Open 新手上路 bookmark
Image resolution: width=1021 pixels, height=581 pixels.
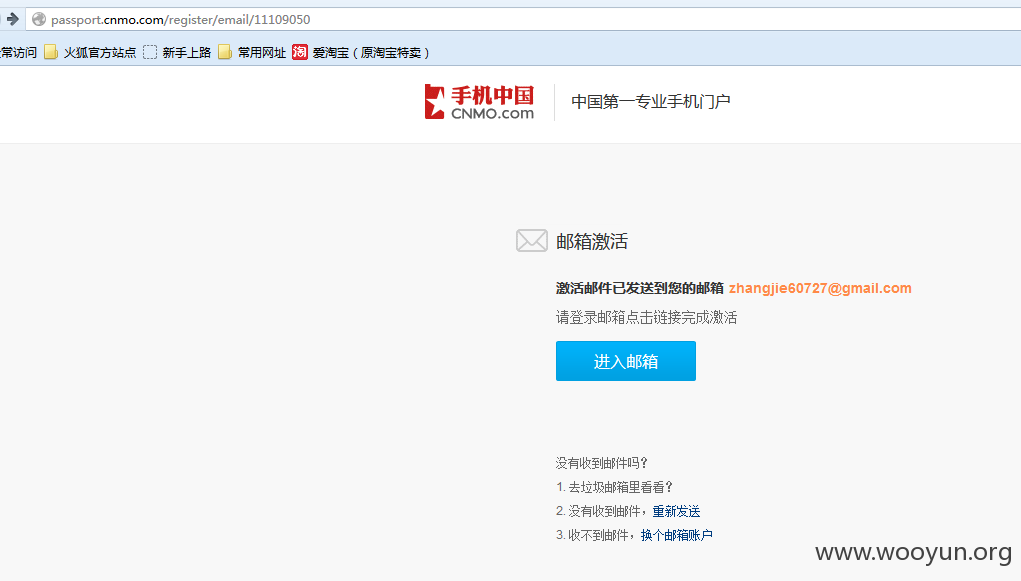(x=177, y=53)
